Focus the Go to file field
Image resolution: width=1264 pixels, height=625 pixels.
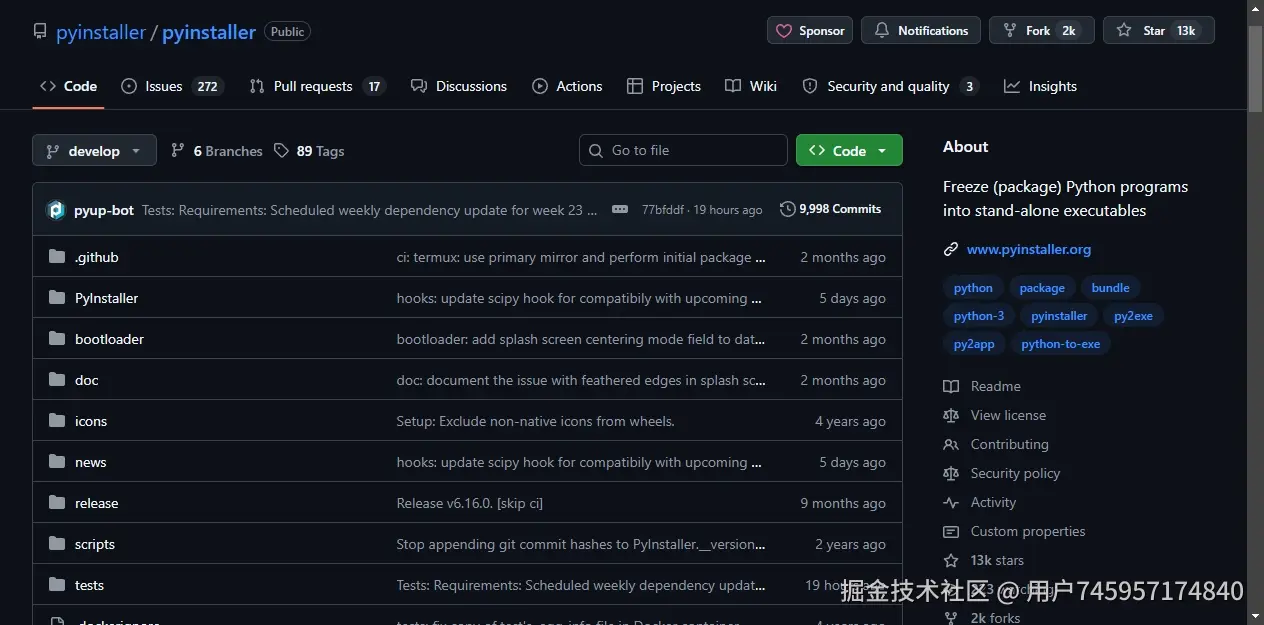683,151
